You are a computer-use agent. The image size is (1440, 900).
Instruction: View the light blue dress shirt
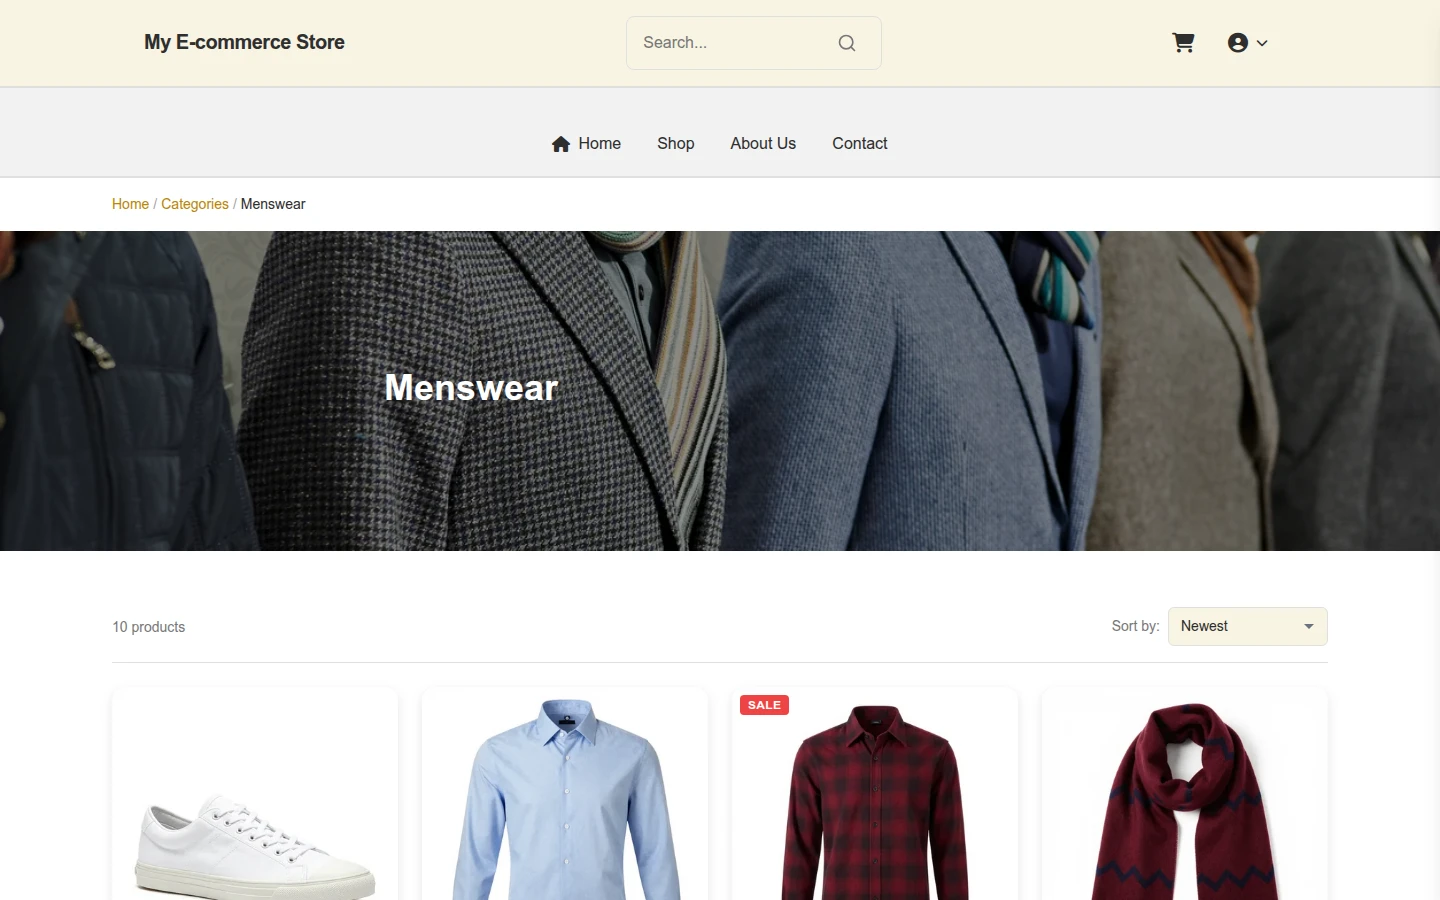pyautogui.click(x=565, y=794)
